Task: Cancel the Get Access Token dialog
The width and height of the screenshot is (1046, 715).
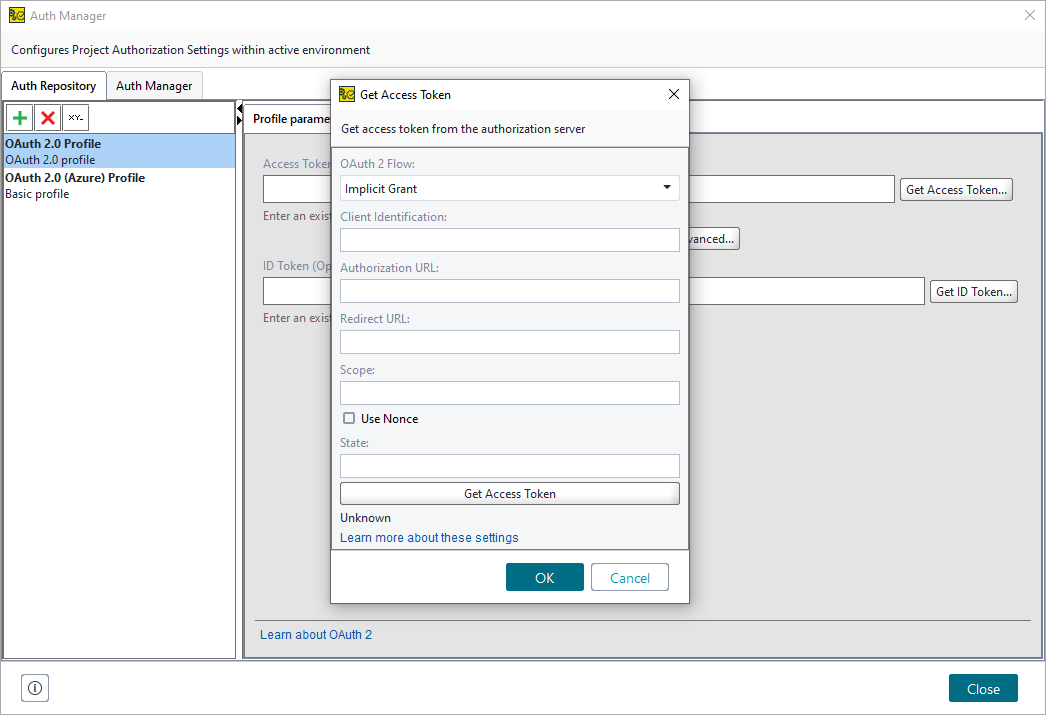Action: pyautogui.click(x=629, y=577)
